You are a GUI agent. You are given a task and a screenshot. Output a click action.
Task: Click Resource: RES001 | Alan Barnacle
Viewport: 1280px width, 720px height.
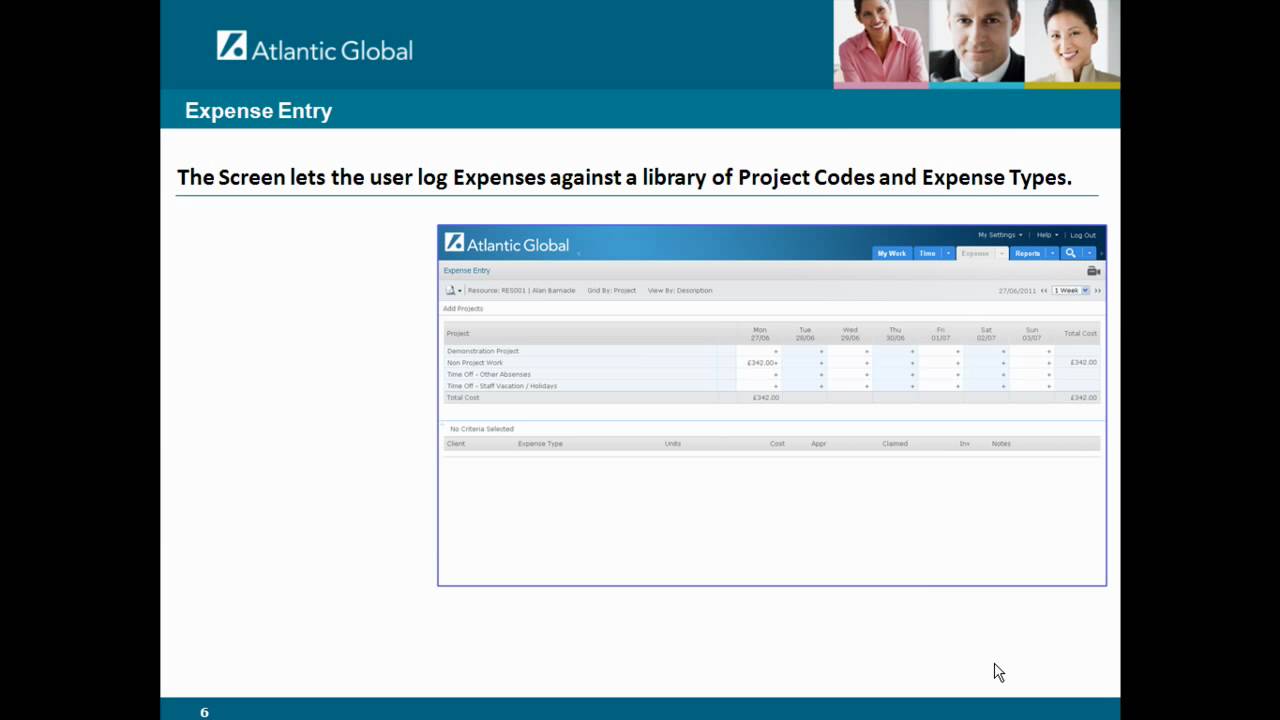(521, 291)
